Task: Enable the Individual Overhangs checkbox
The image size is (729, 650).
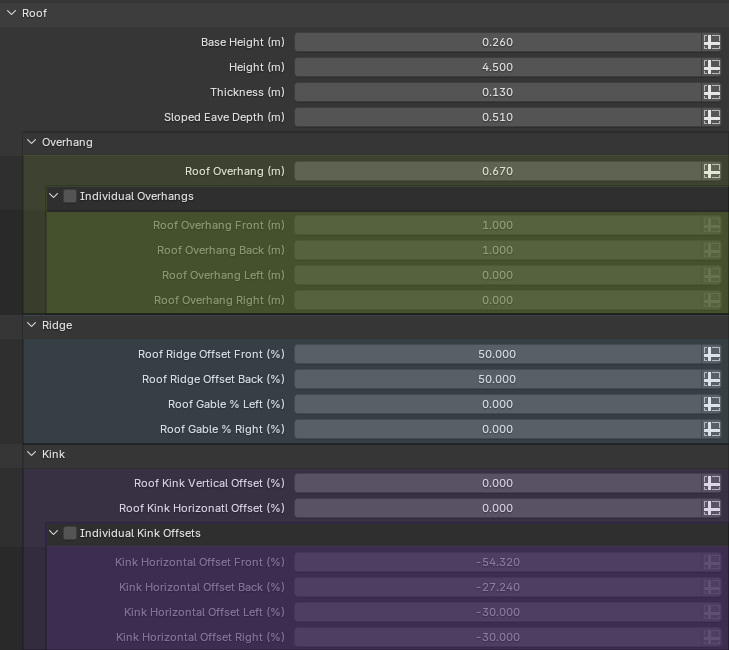Action: [70, 196]
